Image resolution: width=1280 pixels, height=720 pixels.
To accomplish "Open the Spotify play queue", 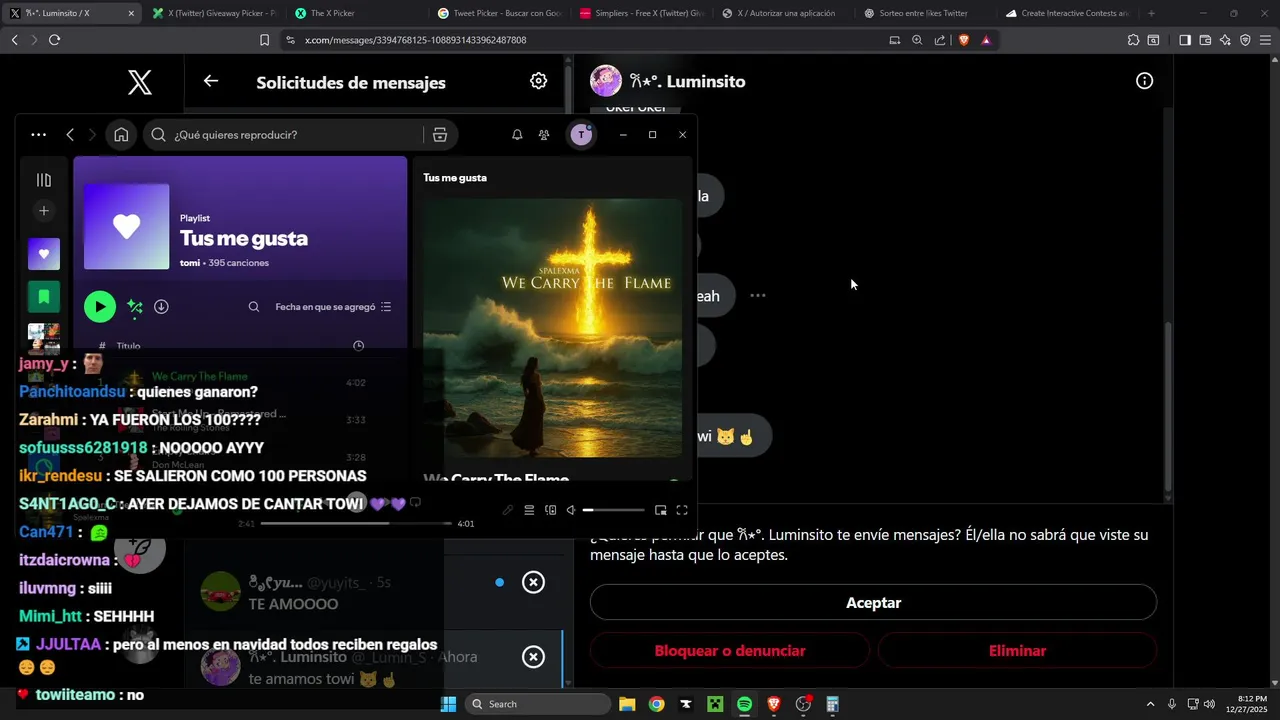I will point(529,510).
